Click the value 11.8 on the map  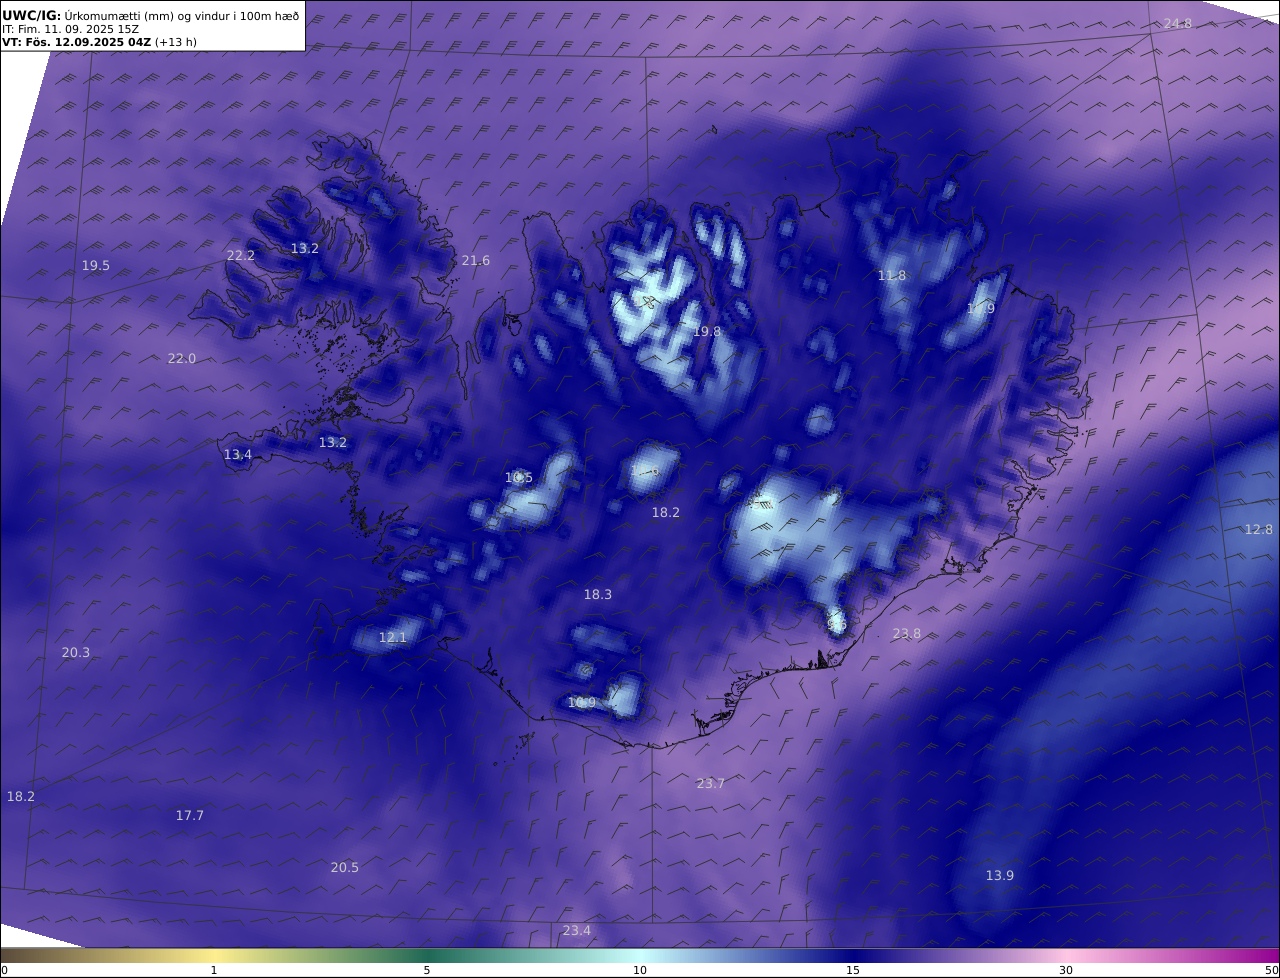click(892, 276)
